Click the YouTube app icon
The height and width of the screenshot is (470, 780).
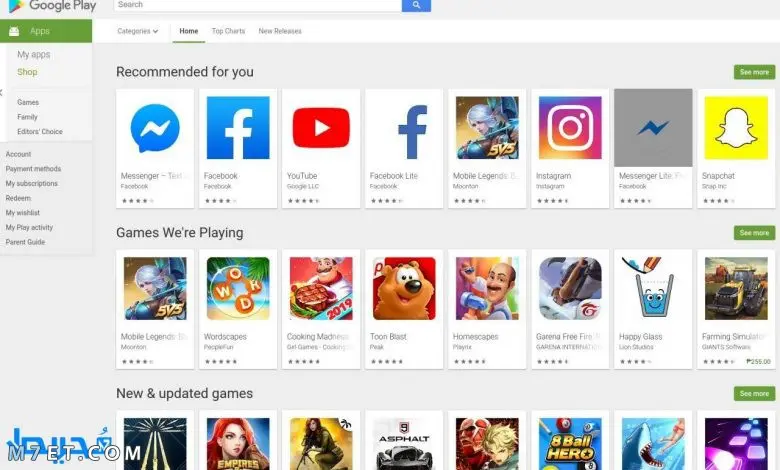coord(321,128)
